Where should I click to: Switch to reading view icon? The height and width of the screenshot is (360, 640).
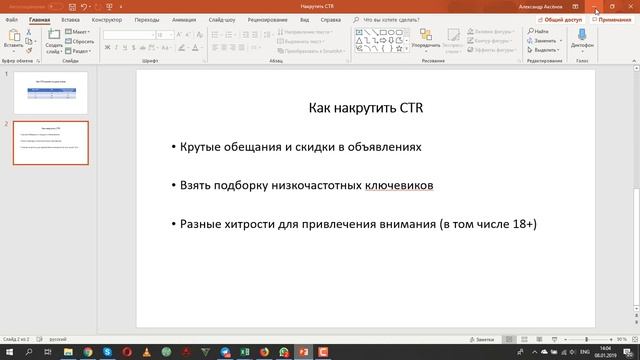(x=539, y=340)
